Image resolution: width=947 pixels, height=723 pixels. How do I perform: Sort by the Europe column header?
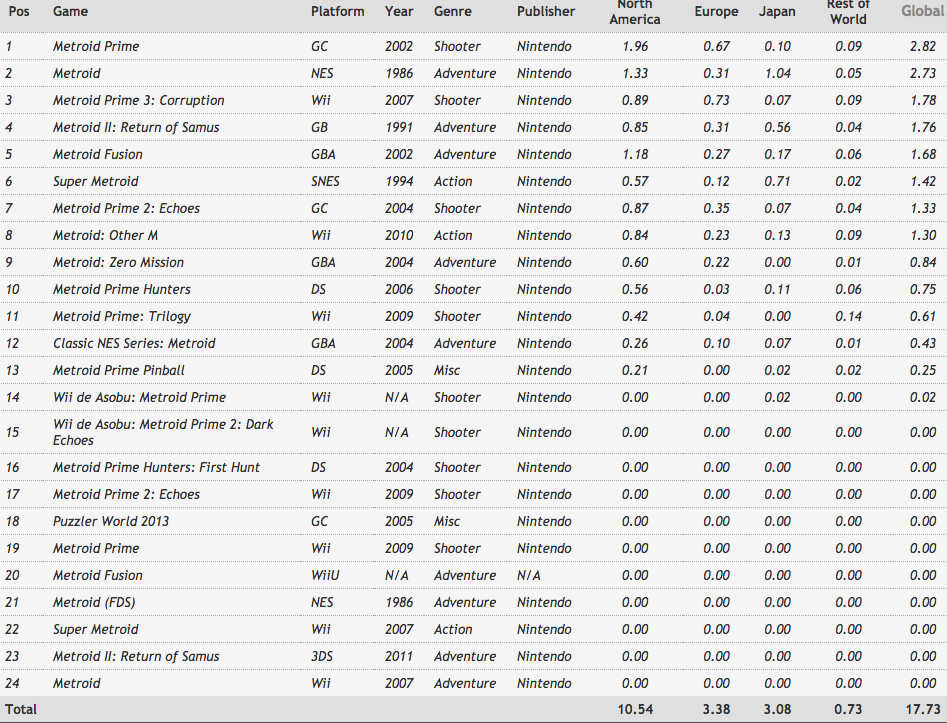(716, 11)
